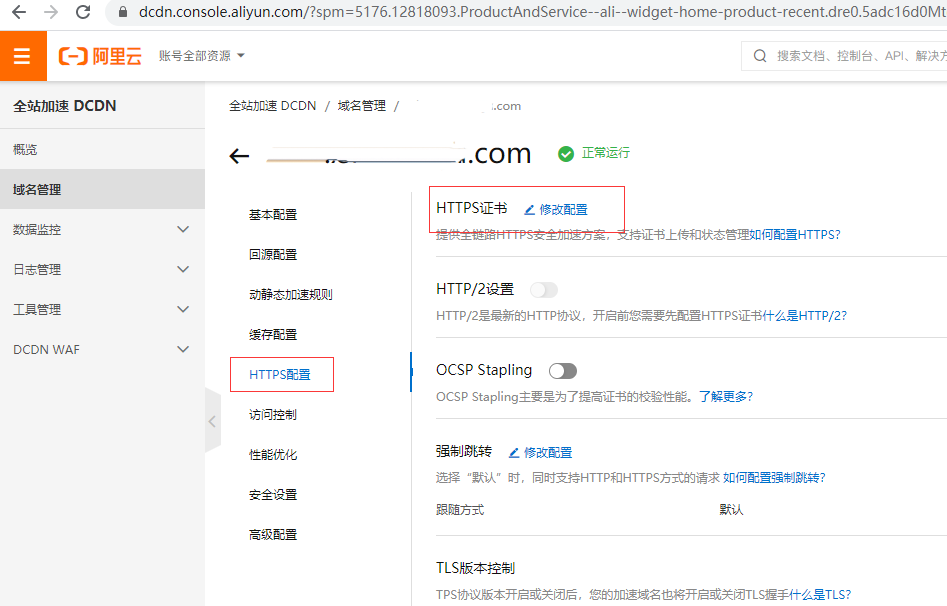Click the TLS版本控制 heading
This screenshot has width=947, height=606.
click(475, 568)
